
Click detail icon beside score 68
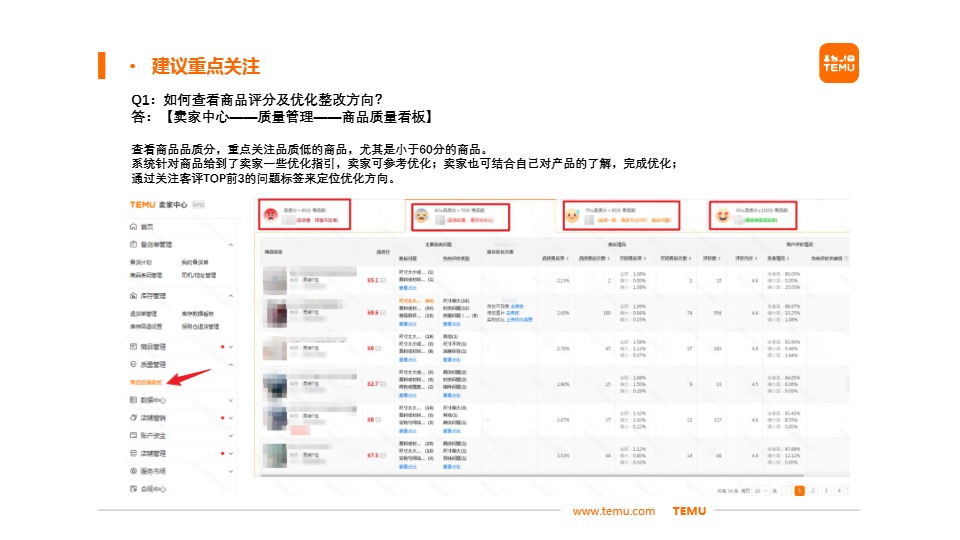pos(378,420)
